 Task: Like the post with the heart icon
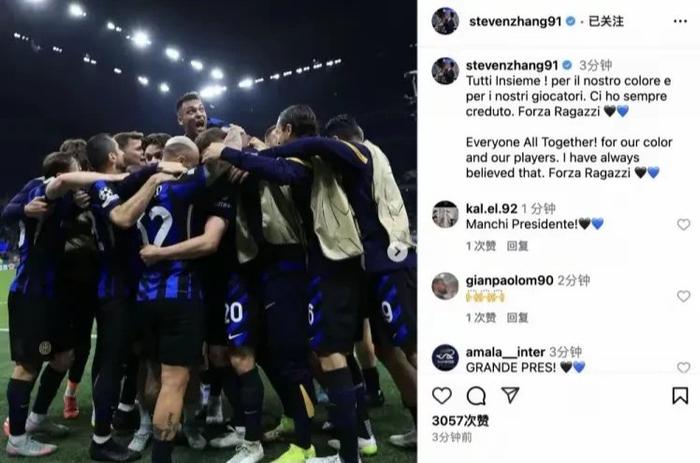[x=442, y=396]
